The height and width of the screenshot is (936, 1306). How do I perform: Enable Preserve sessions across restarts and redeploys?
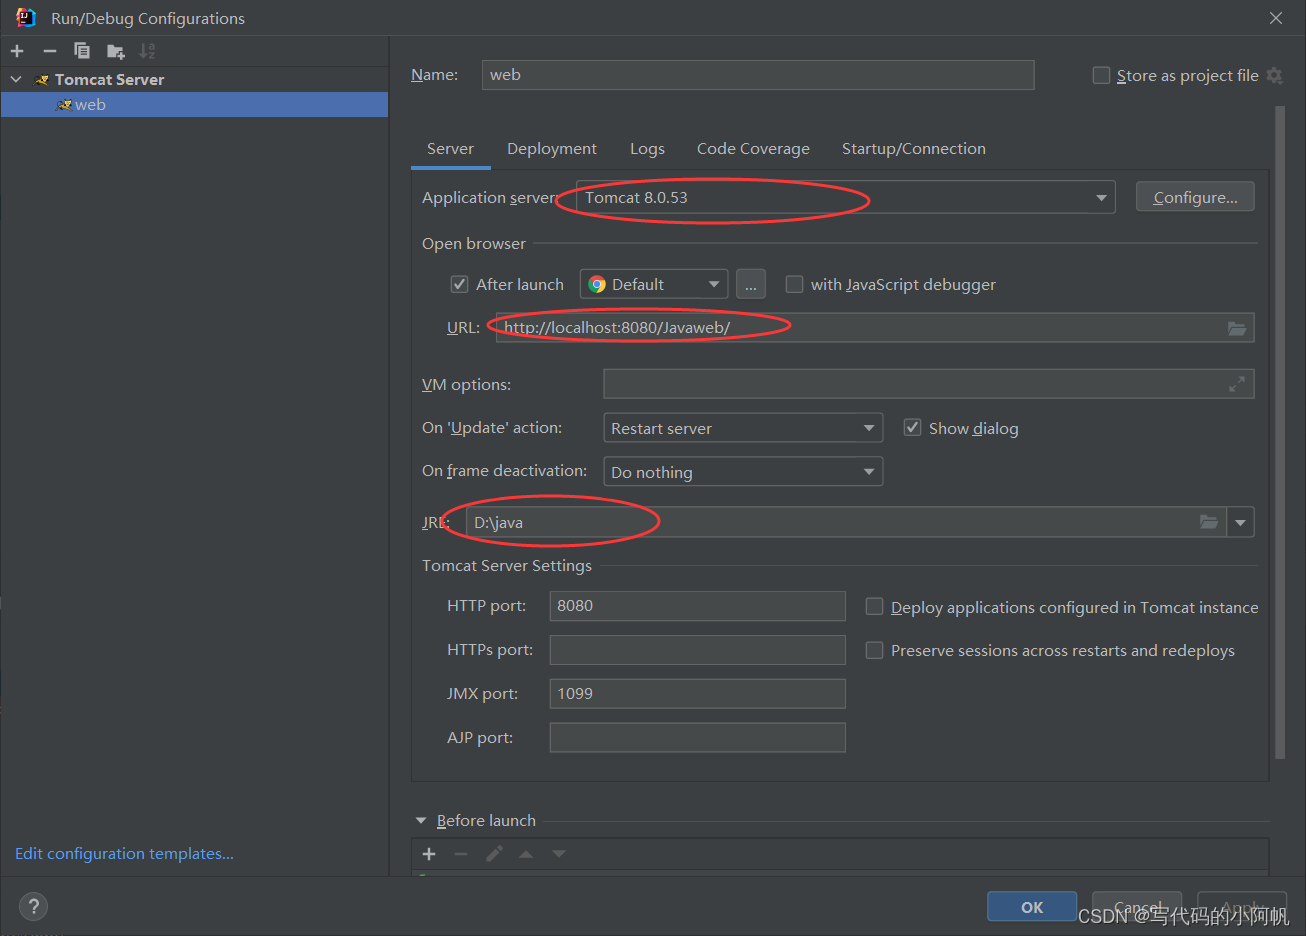click(874, 650)
